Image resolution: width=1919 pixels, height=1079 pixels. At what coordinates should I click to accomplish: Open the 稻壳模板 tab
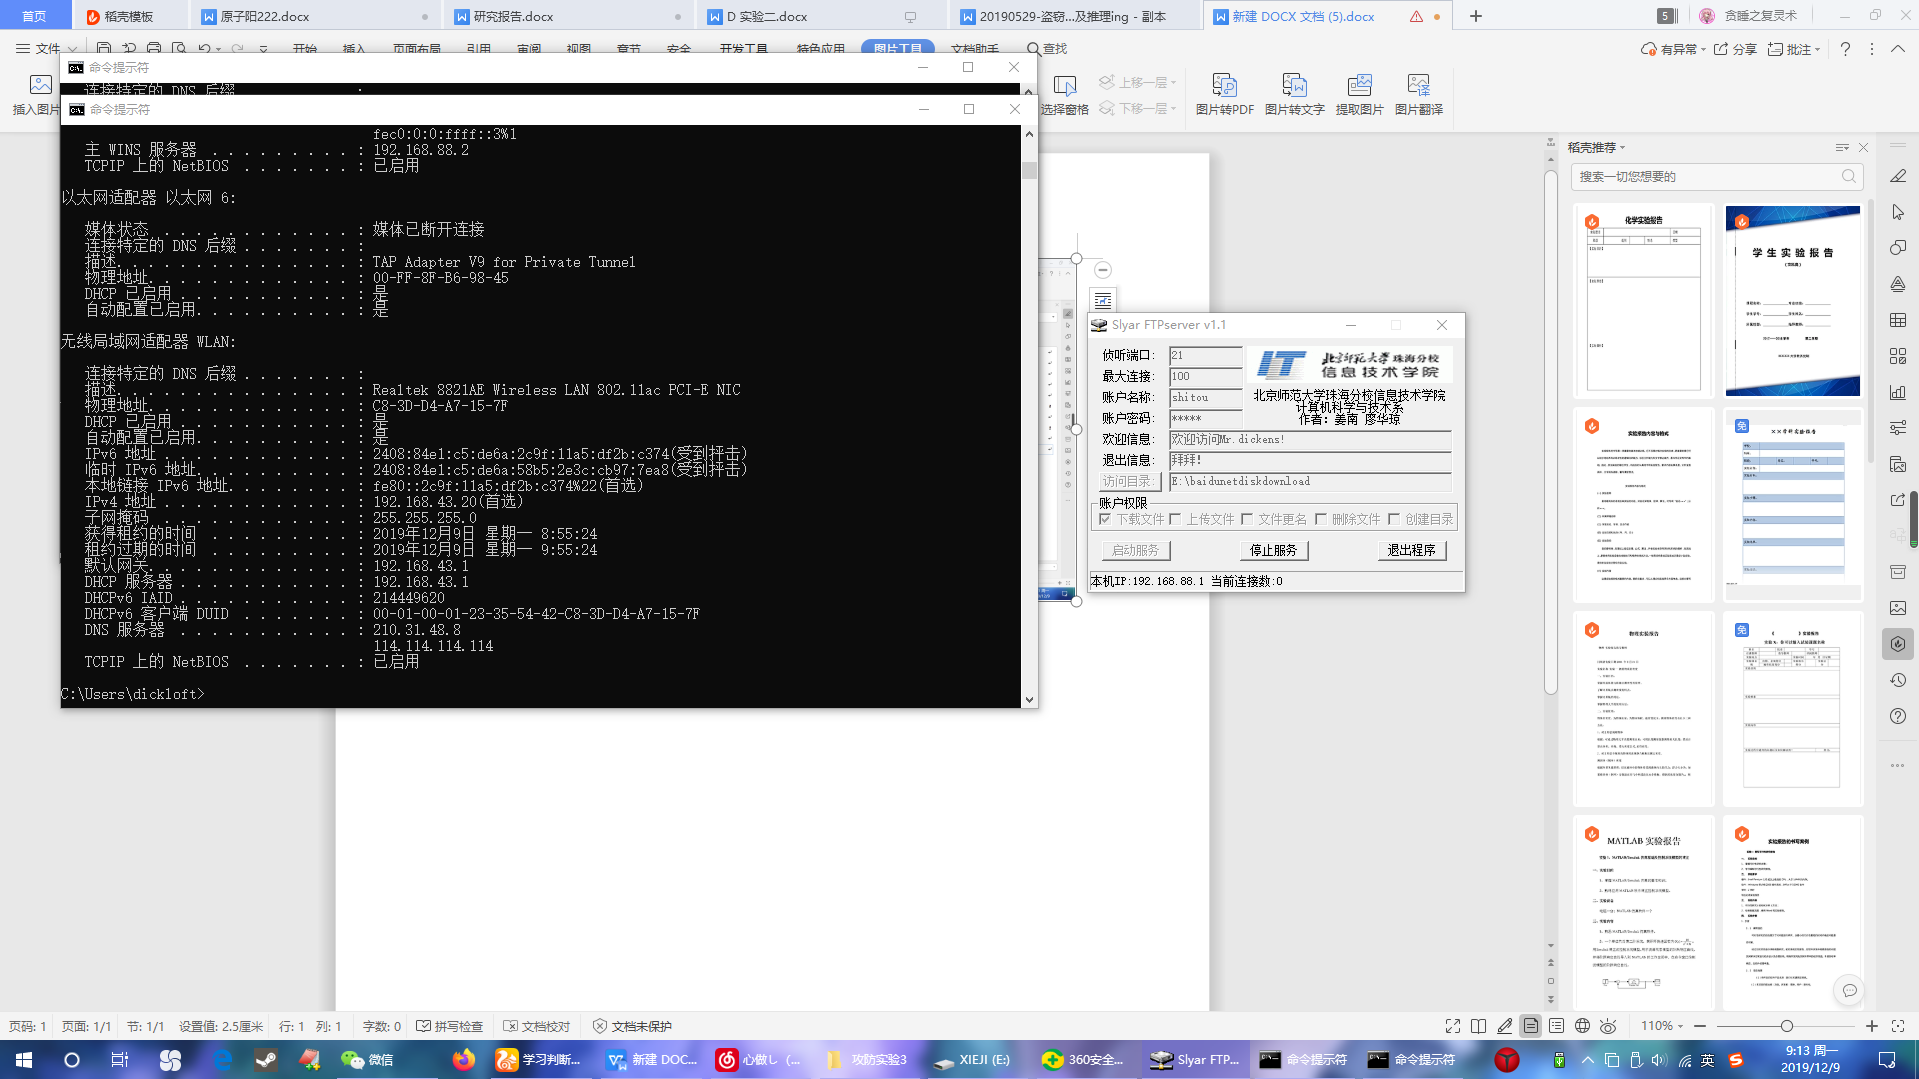[x=128, y=16]
